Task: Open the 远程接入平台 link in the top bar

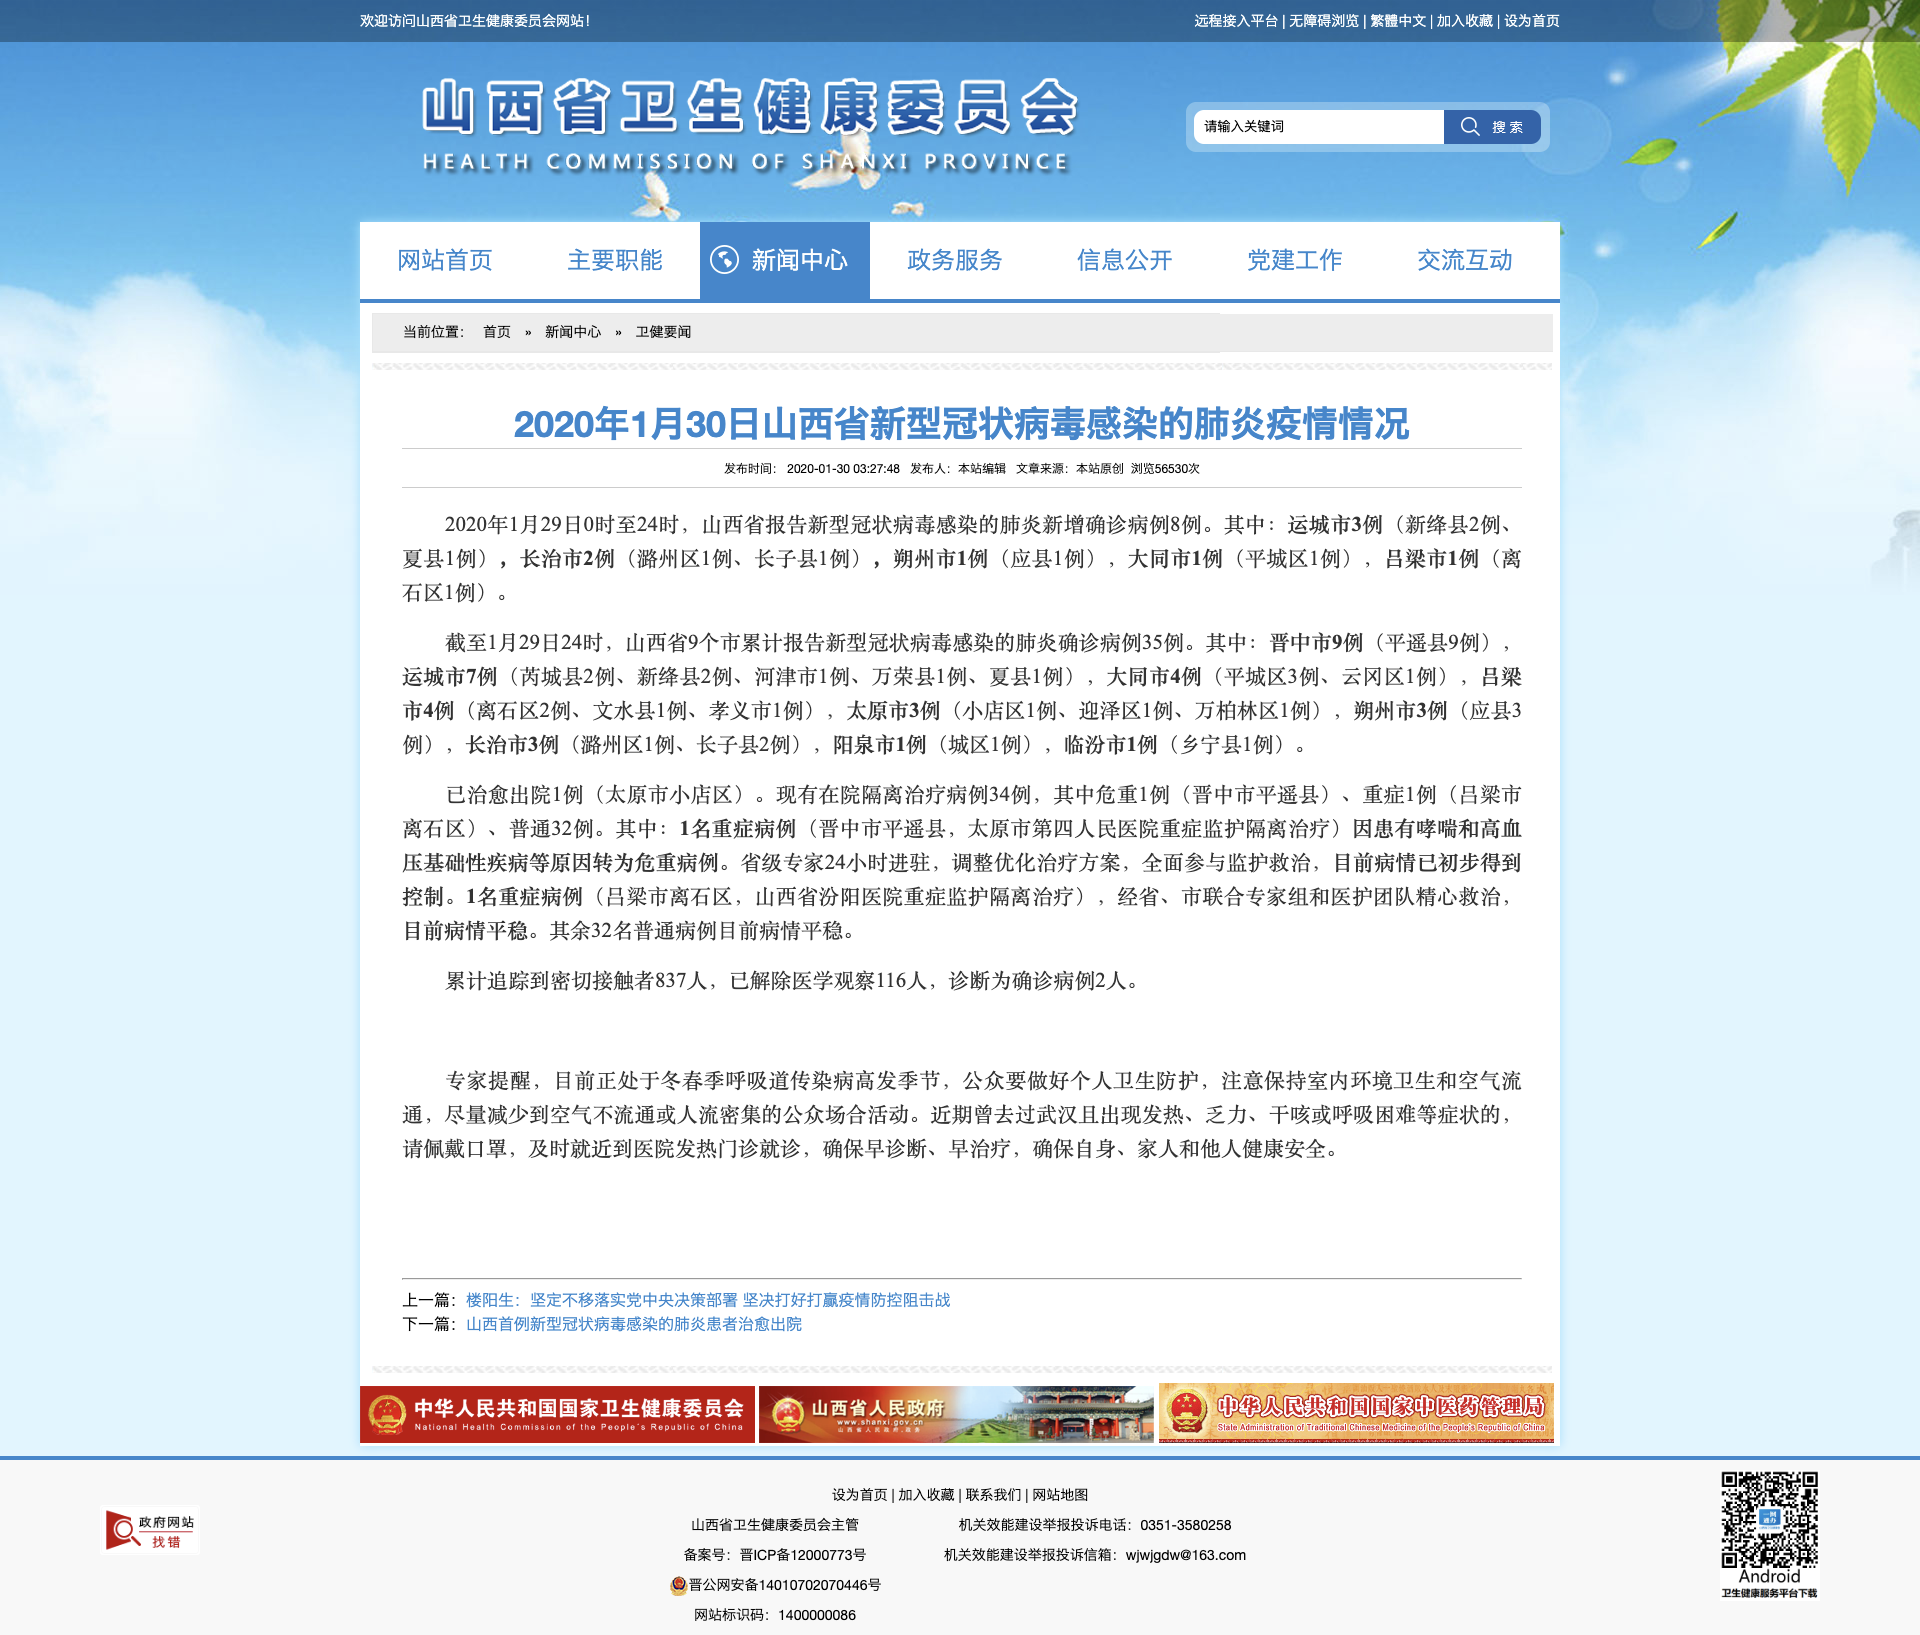Action: [1236, 21]
